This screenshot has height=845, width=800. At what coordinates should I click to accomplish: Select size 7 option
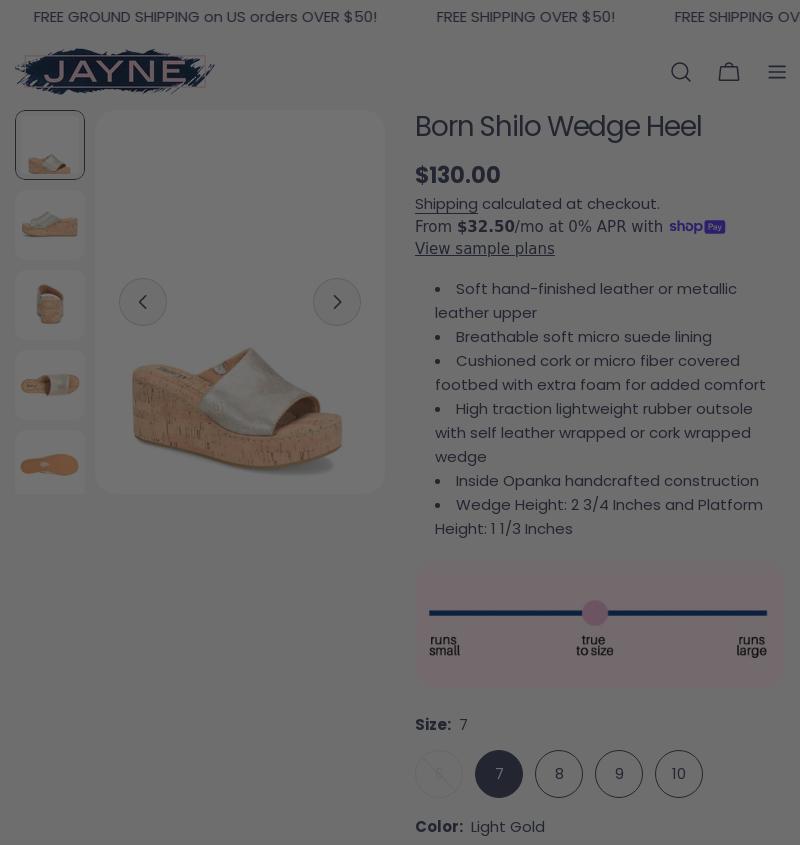click(x=499, y=774)
